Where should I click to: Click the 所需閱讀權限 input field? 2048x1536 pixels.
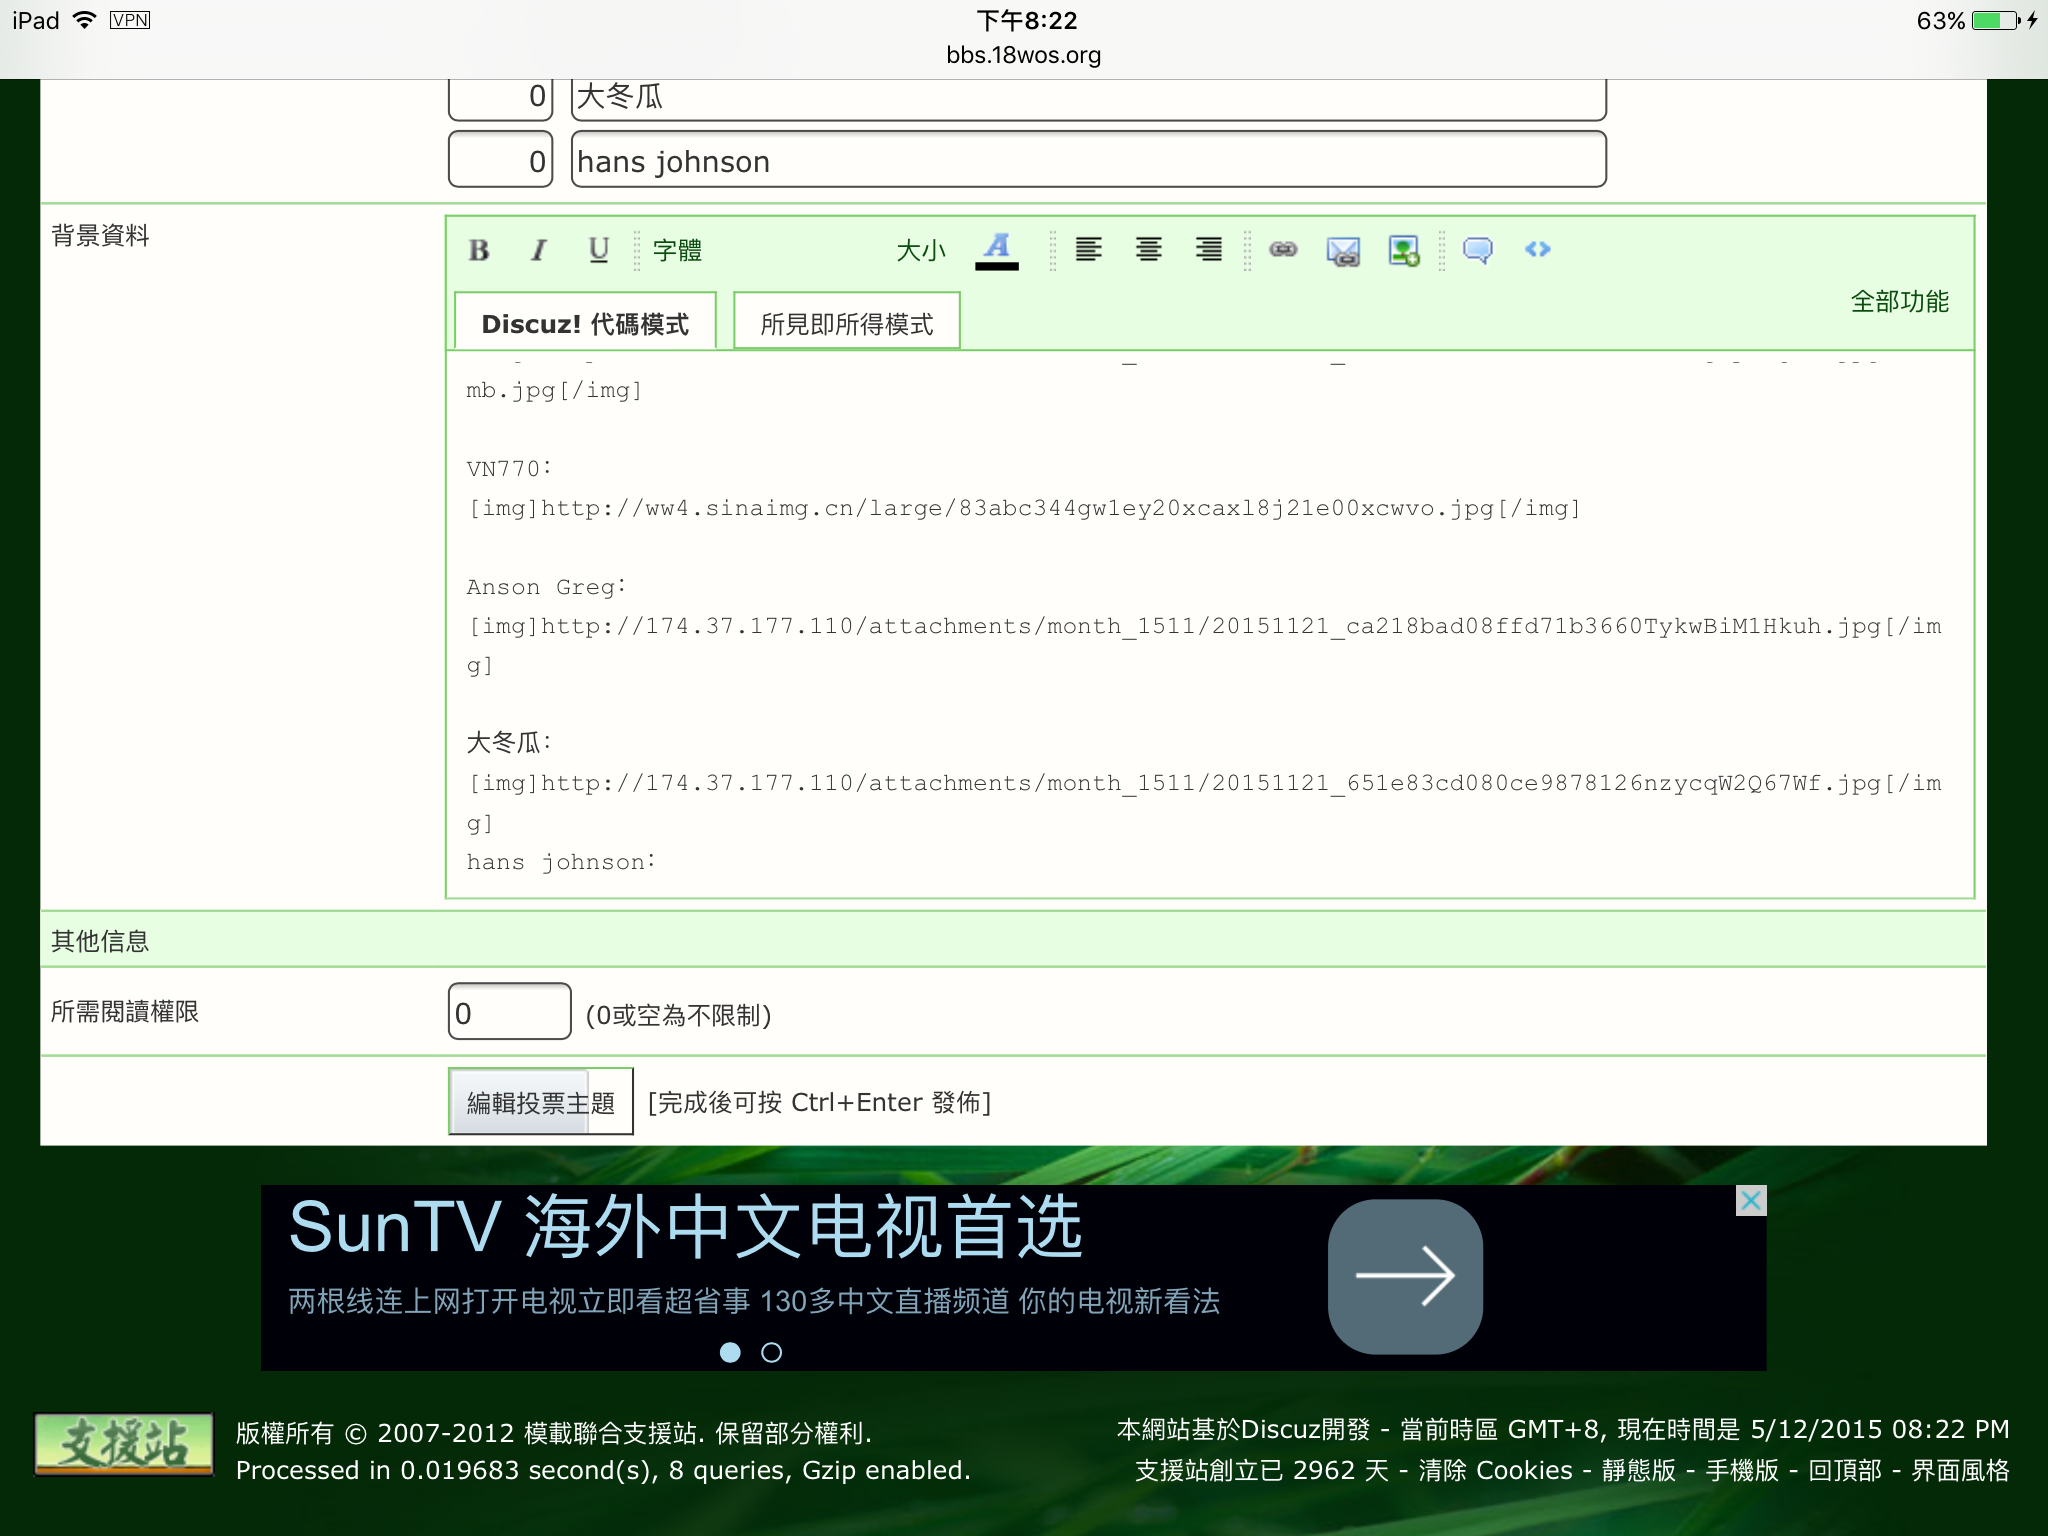[509, 1012]
